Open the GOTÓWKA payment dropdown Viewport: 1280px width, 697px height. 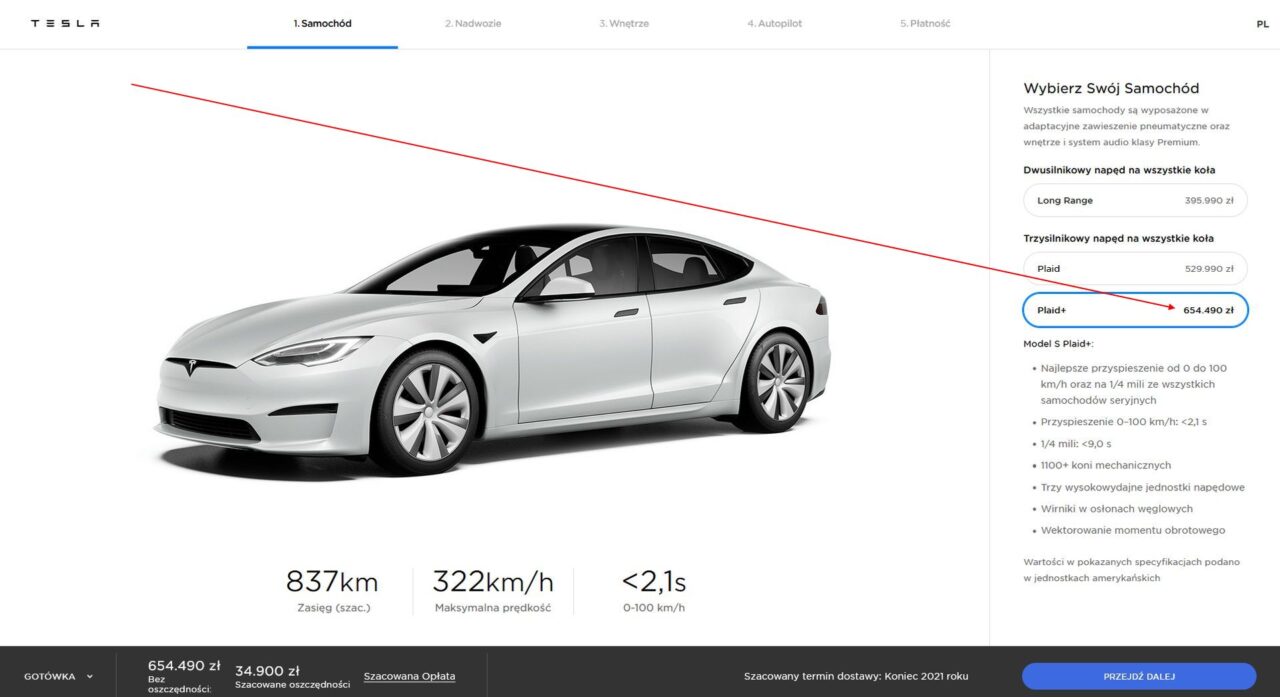[x=59, y=676]
